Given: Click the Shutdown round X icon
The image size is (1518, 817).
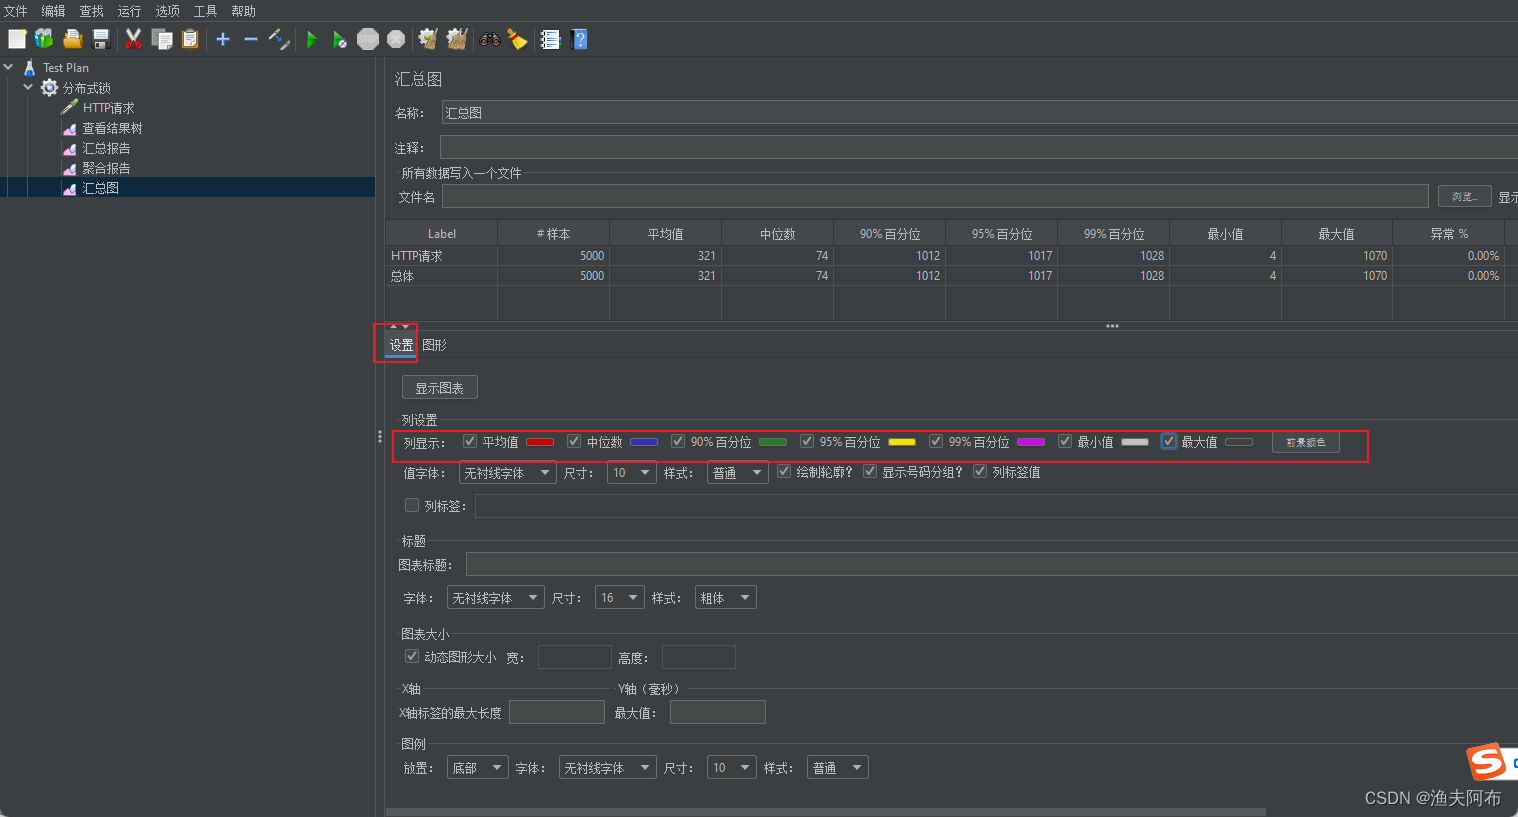Looking at the screenshot, I should (x=396, y=39).
